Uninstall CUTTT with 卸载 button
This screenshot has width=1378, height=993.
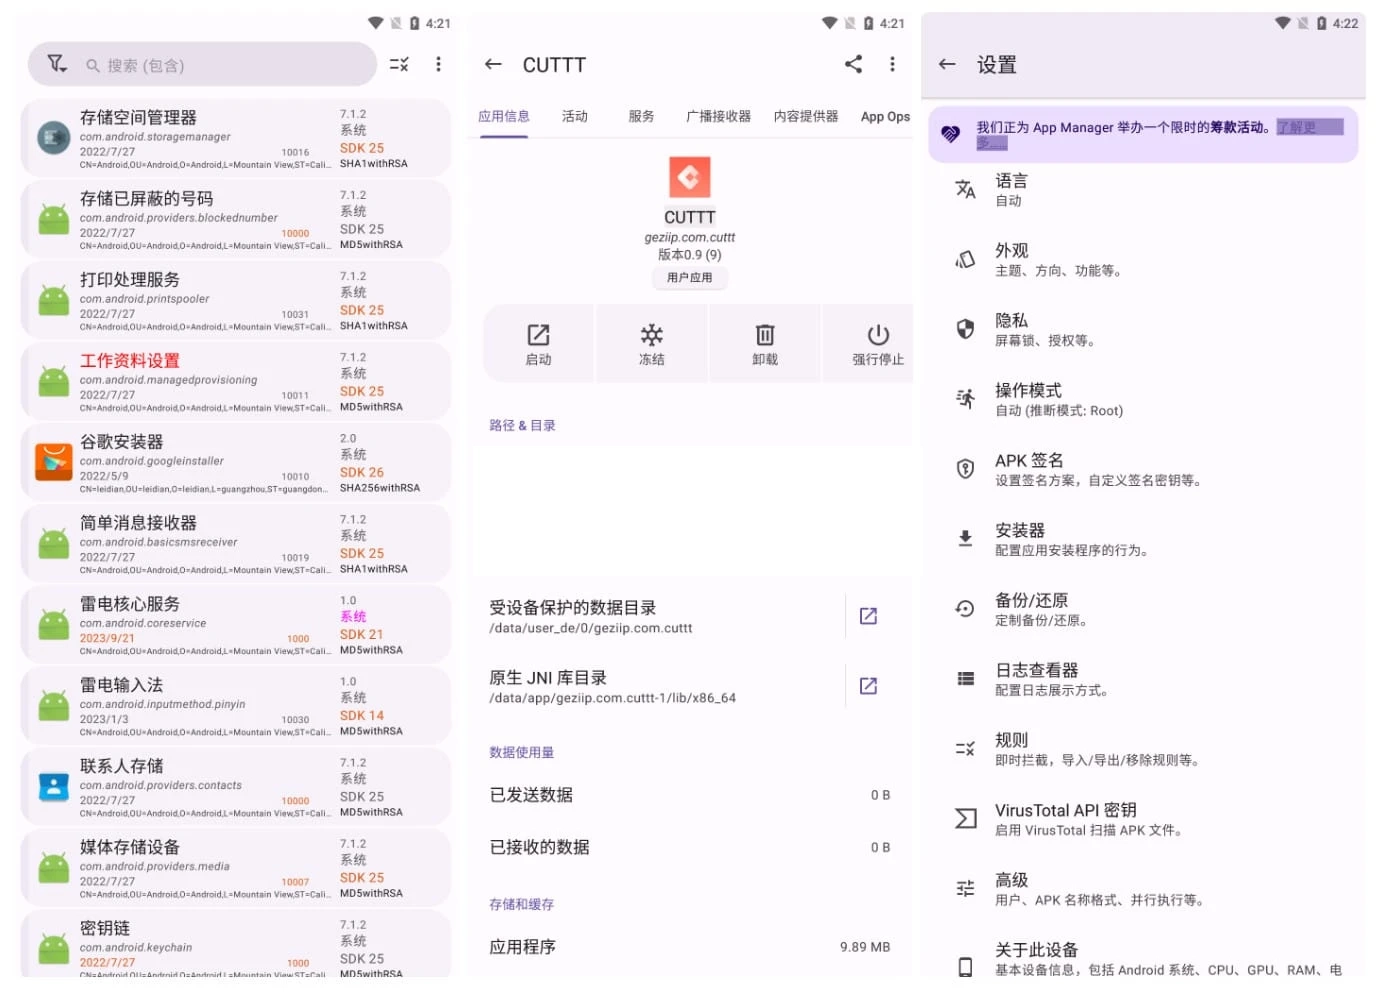click(765, 344)
